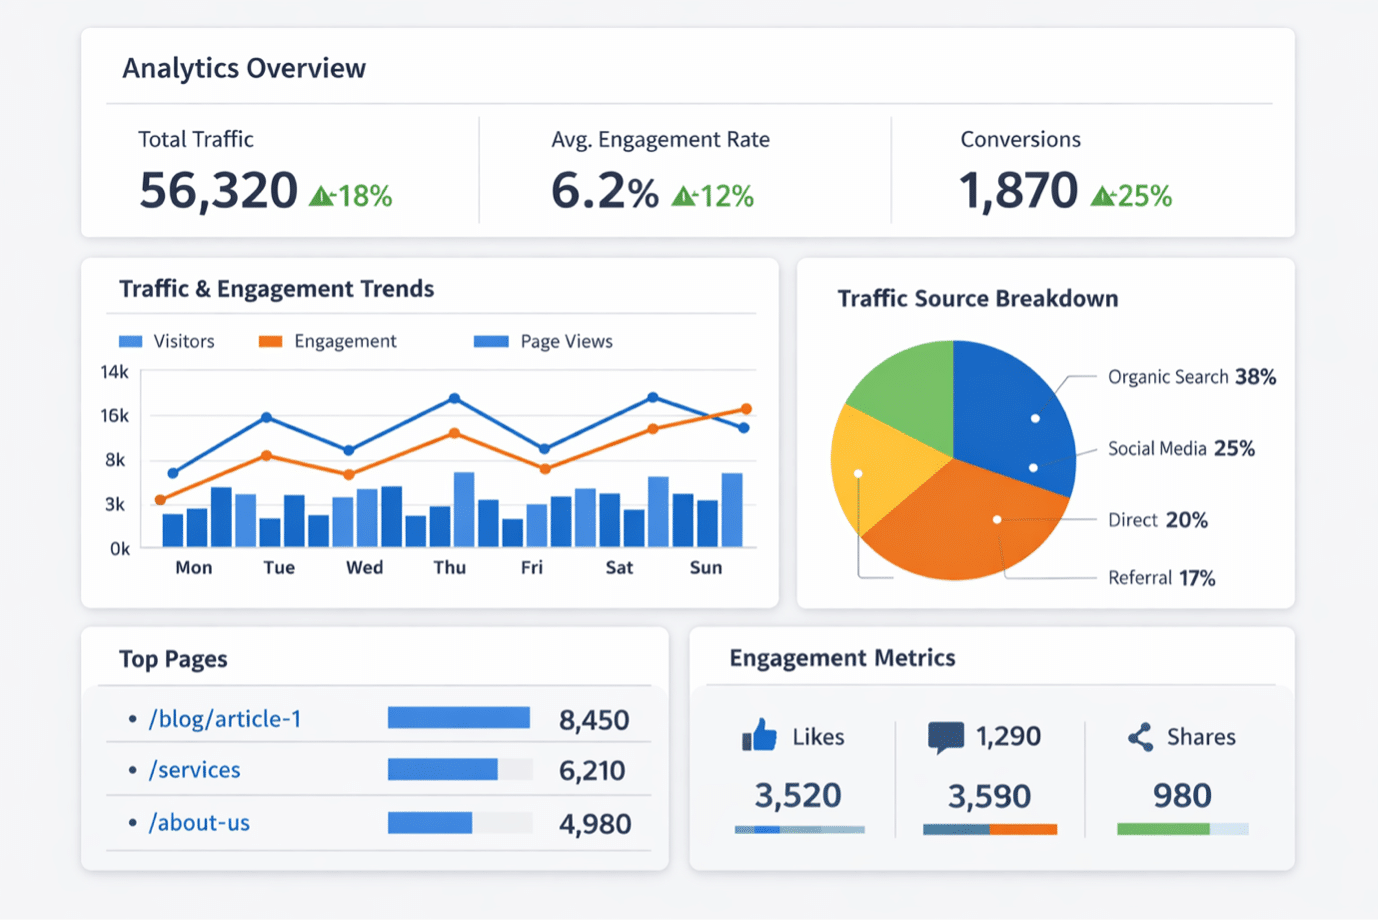Viewport: 1381px width, 922px height.
Task: Click the Tue axis label
Action: [279, 568]
